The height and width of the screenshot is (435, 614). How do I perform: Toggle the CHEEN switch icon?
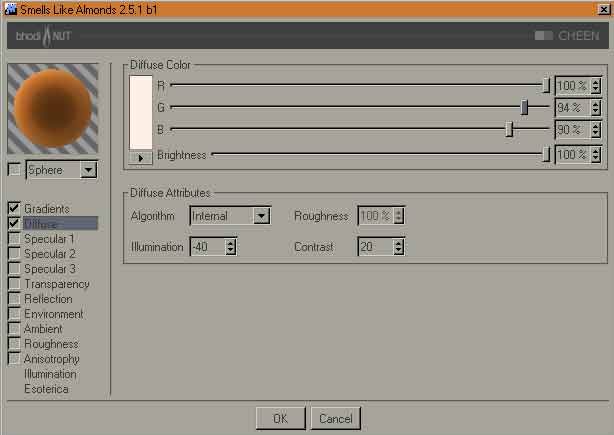click(543, 35)
